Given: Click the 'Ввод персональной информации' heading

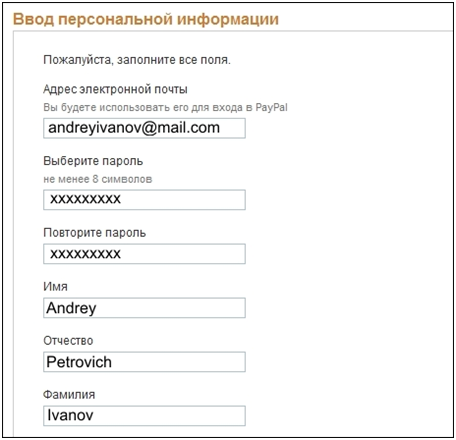Looking at the screenshot, I should [x=146, y=19].
